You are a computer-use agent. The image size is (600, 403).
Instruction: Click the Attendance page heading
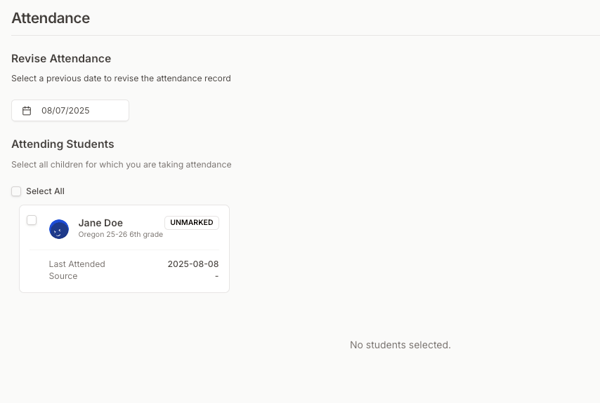[50, 18]
